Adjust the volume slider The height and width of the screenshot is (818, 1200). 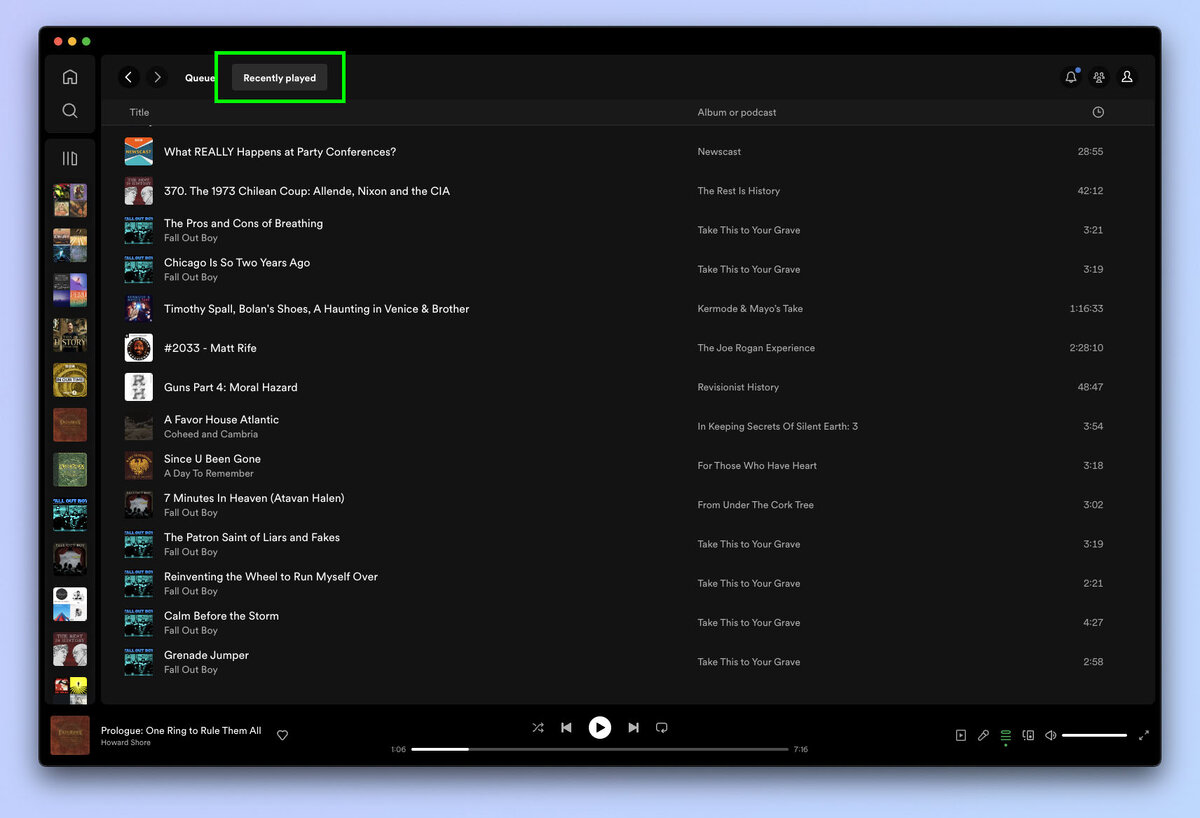[x=1094, y=735]
